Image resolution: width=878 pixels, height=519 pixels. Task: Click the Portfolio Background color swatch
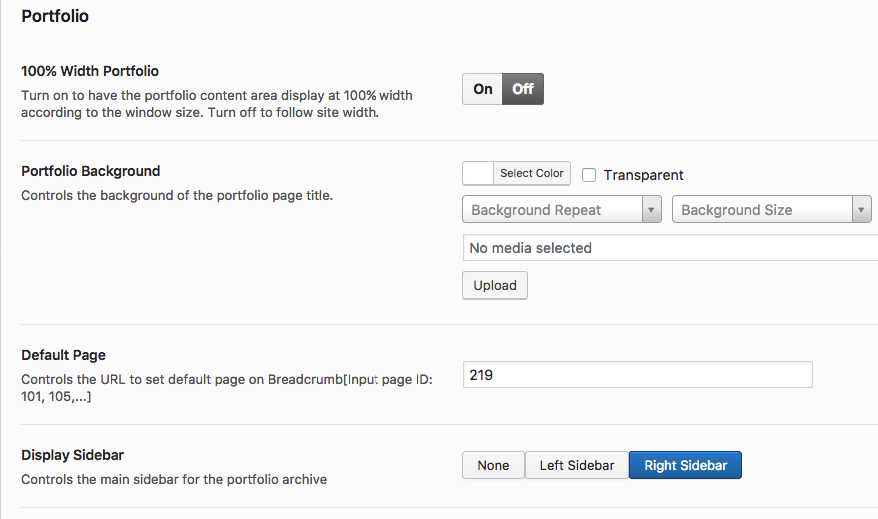coord(479,173)
